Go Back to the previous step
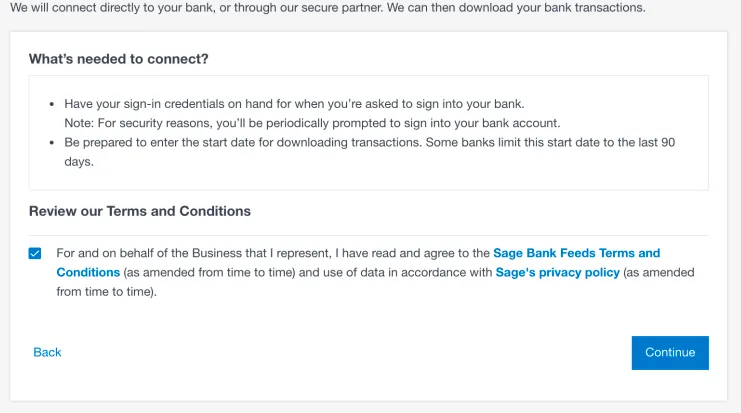Screen dimensions: 741x413 47,353
